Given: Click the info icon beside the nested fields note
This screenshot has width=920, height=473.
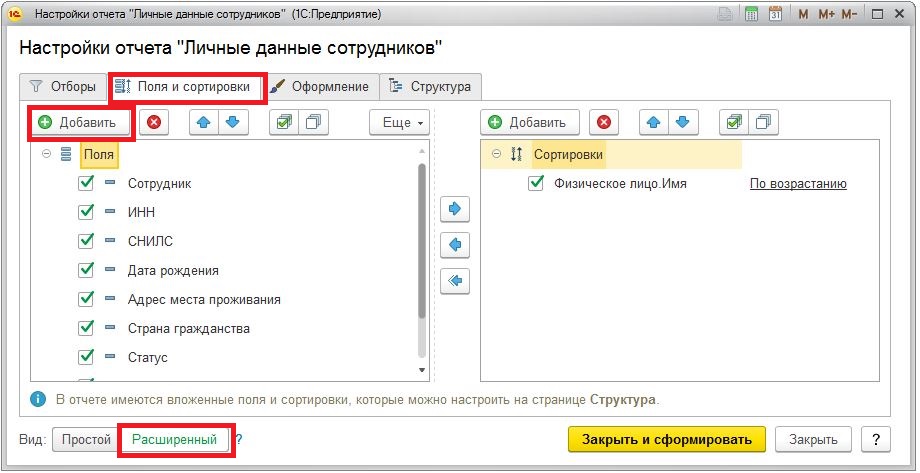Looking at the screenshot, I should tap(37, 400).
